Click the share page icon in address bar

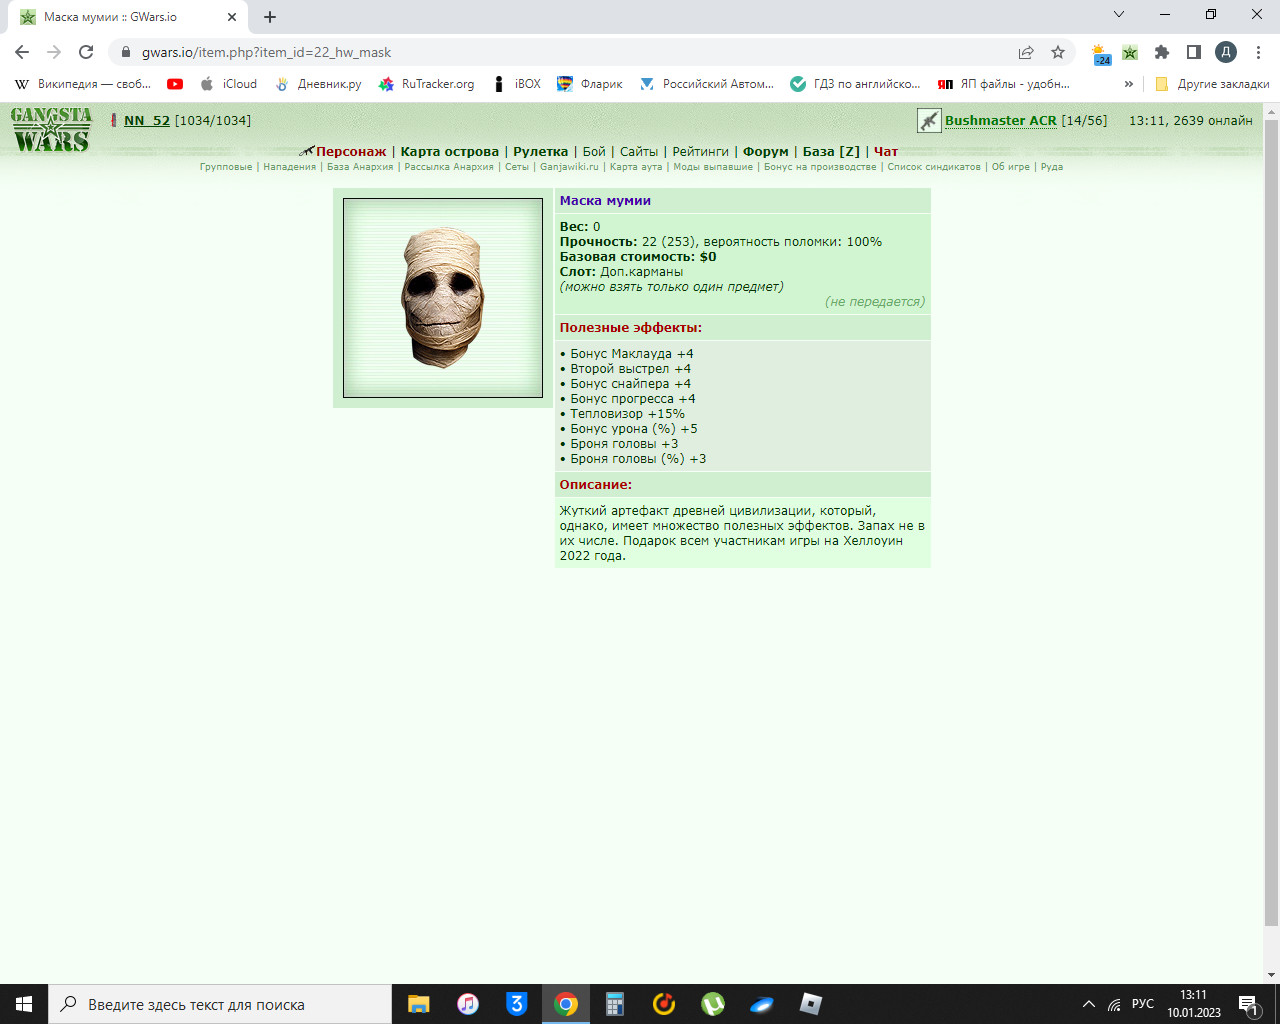[1026, 52]
